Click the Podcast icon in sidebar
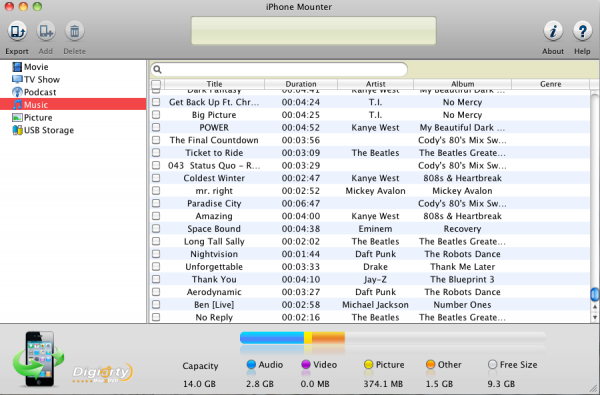 (17, 92)
